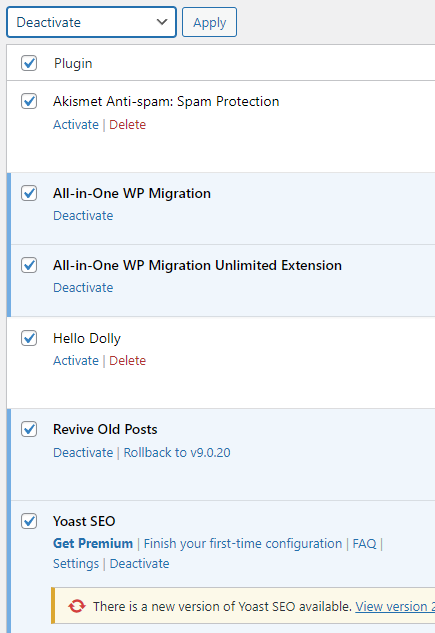Image resolution: width=435 pixels, height=633 pixels.
Task: Click the Apply button
Action: pyautogui.click(x=209, y=22)
